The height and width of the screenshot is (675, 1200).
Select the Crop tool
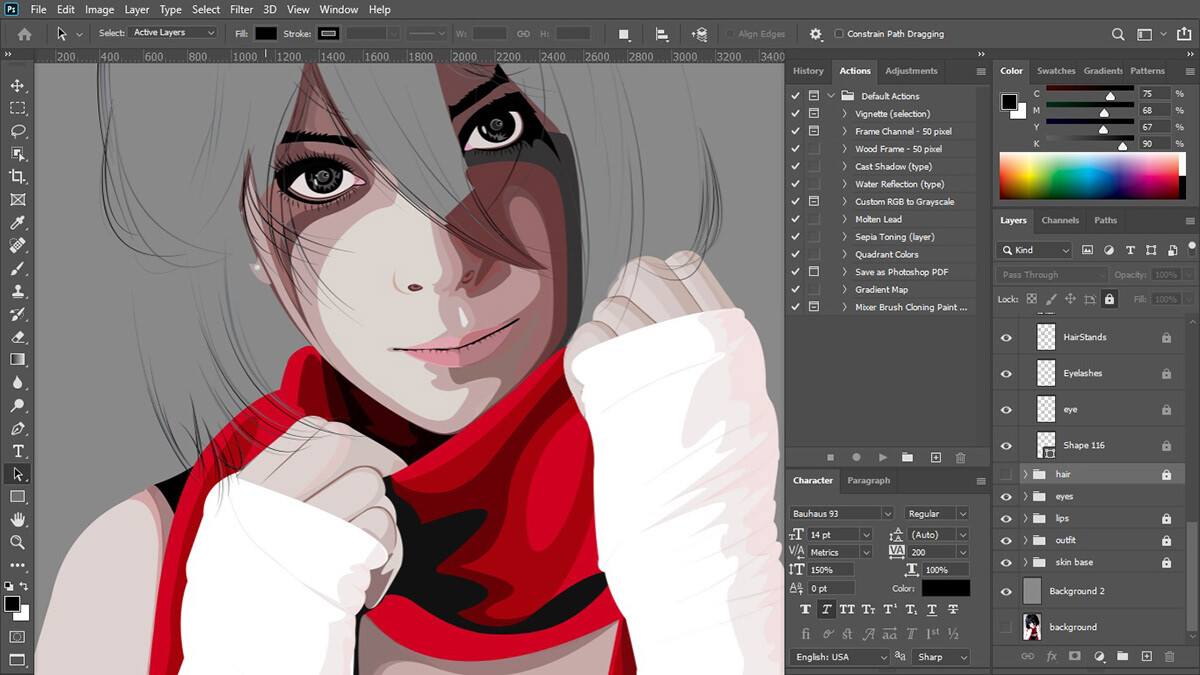click(x=17, y=176)
